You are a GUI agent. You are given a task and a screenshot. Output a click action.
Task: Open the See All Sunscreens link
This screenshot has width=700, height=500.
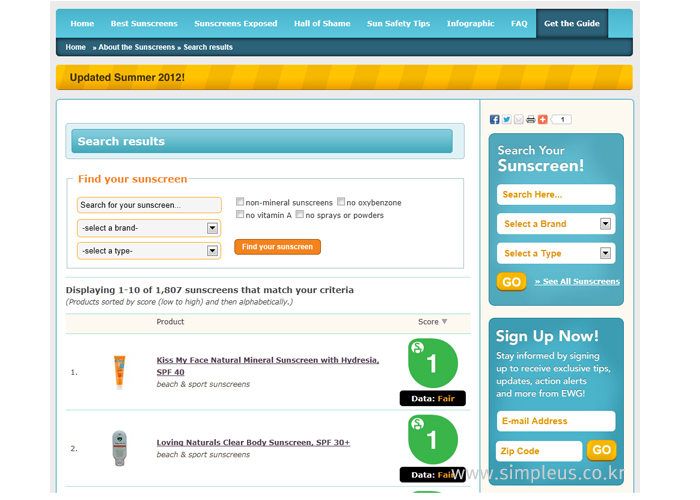[577, 281]
